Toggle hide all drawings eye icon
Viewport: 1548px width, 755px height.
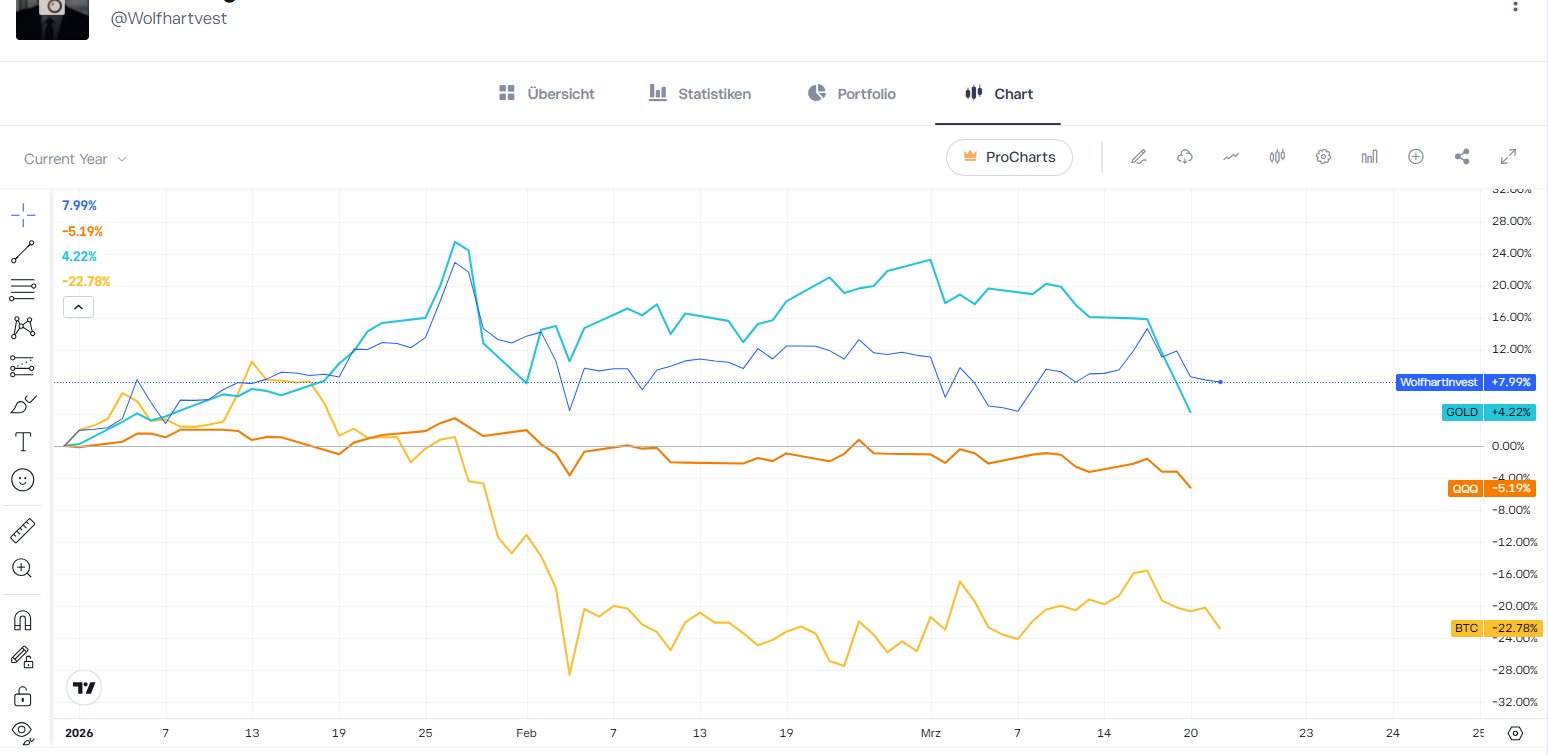pyautogui.click(x=22, y=731)
